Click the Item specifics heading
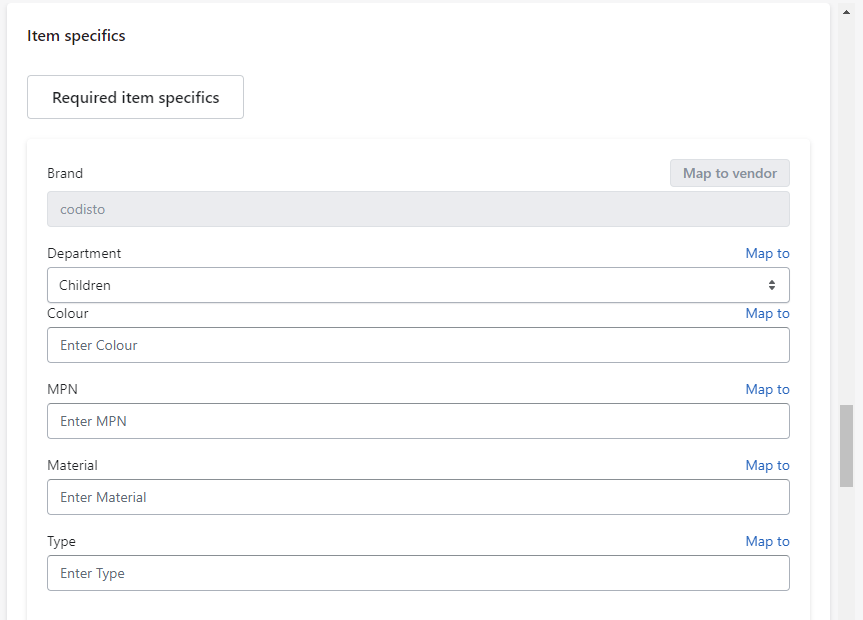The width and height of the screenshot is (863, 620). [x=76, y=36]
